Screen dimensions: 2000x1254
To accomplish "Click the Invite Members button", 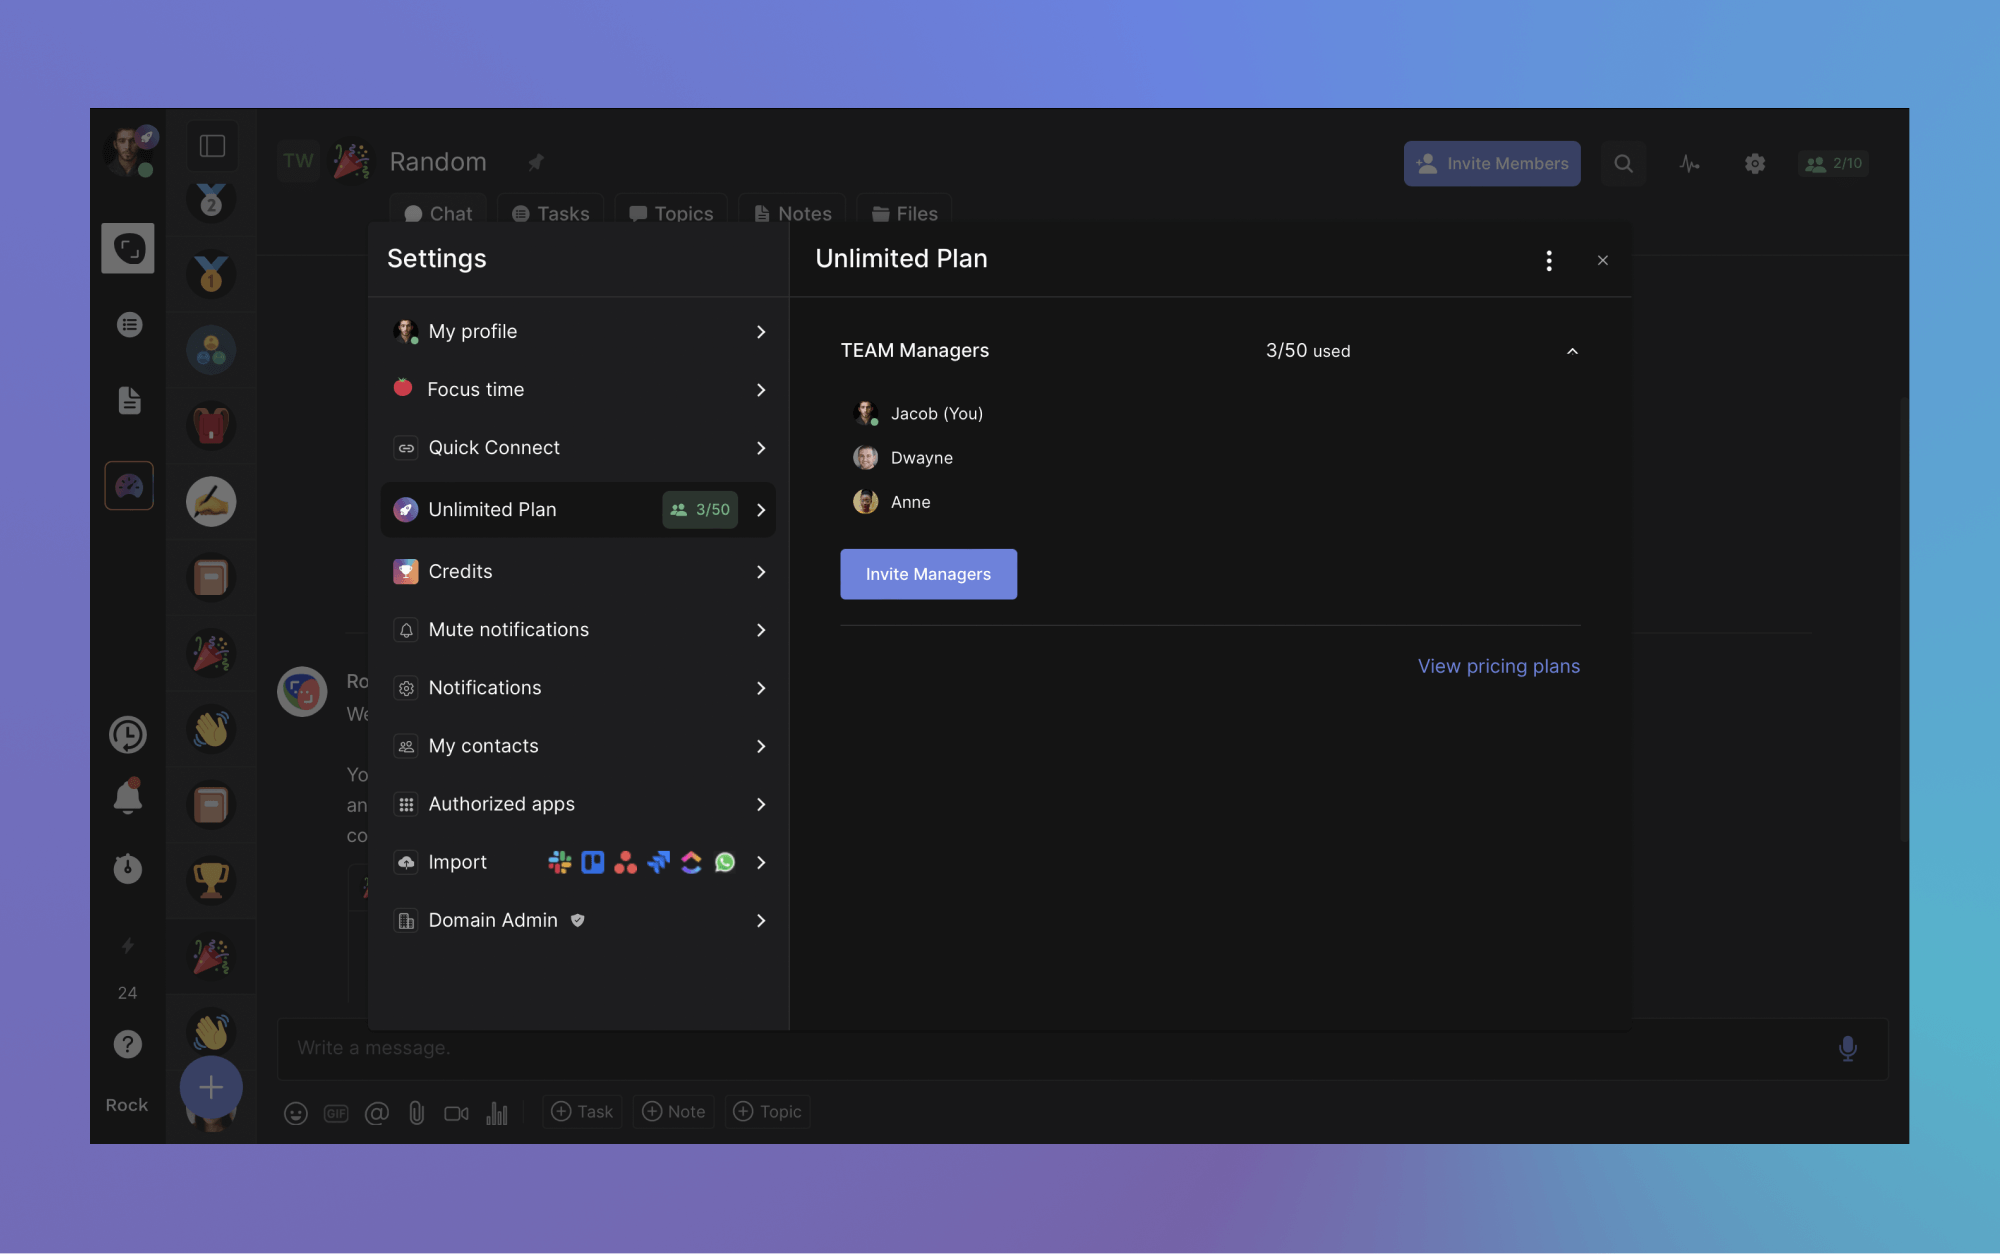I will point(1492,163).
